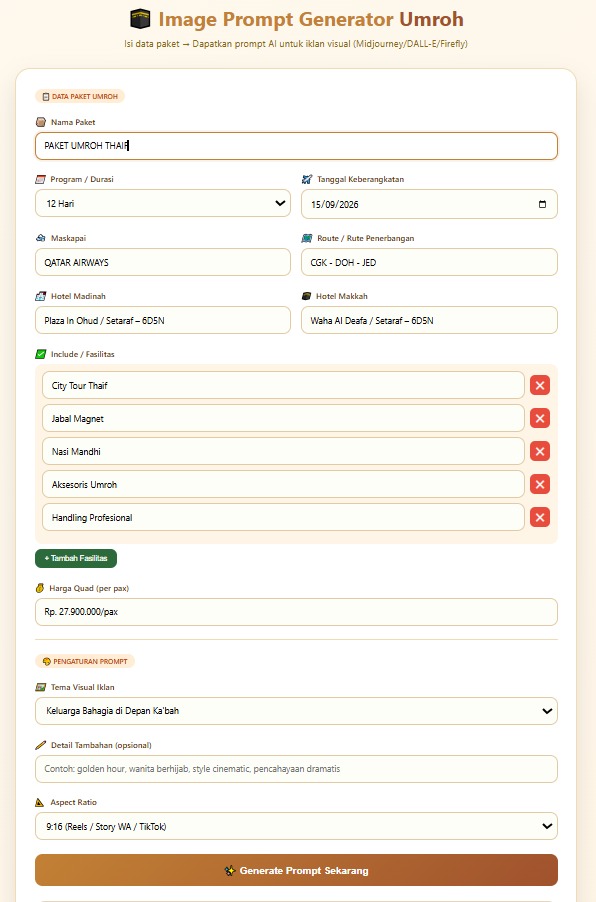Click the Detail Tambahan optional input field
This screenshot has width=596, height=902.
(x=296, y=769)
